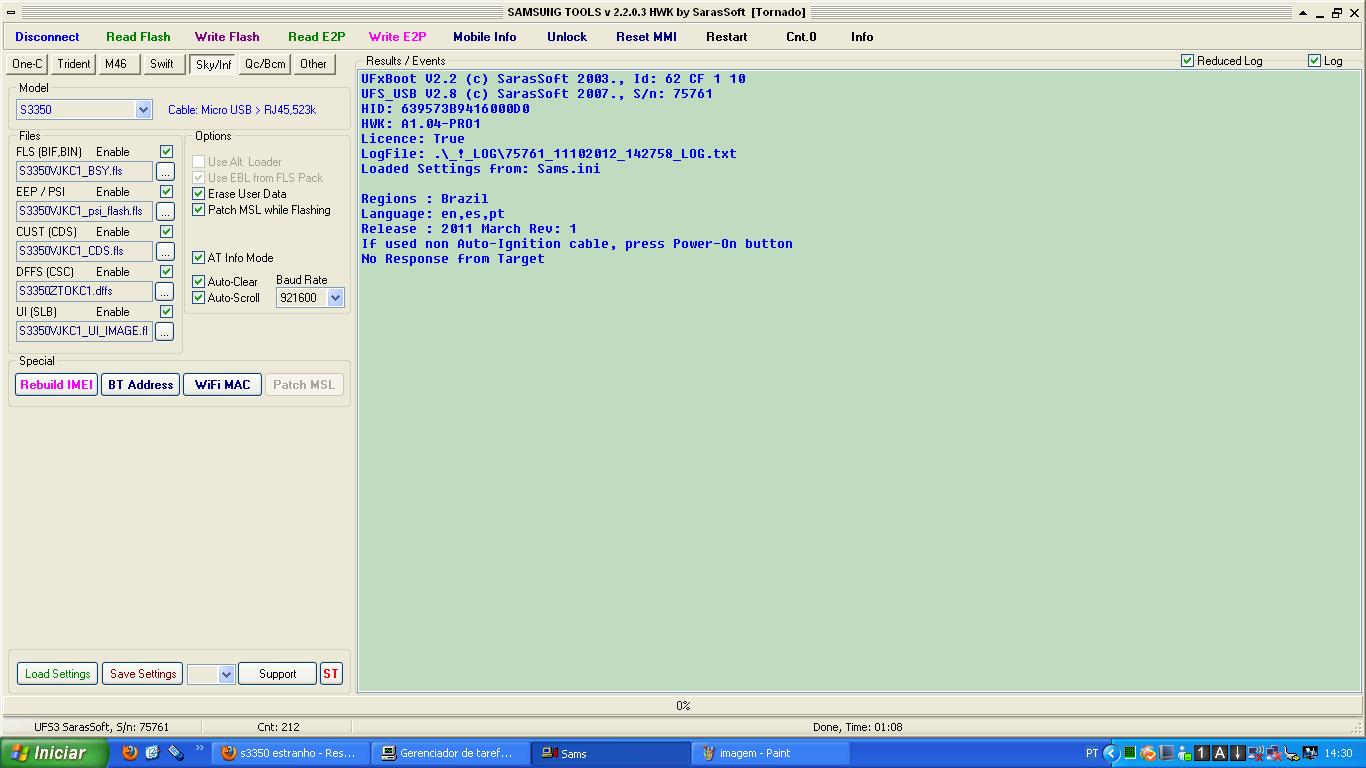
Task: Click the BT Address button
Action: 140,385
